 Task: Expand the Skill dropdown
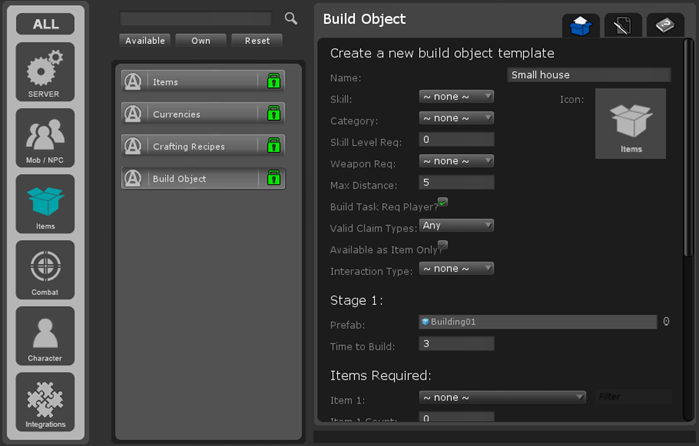(456, 96)
